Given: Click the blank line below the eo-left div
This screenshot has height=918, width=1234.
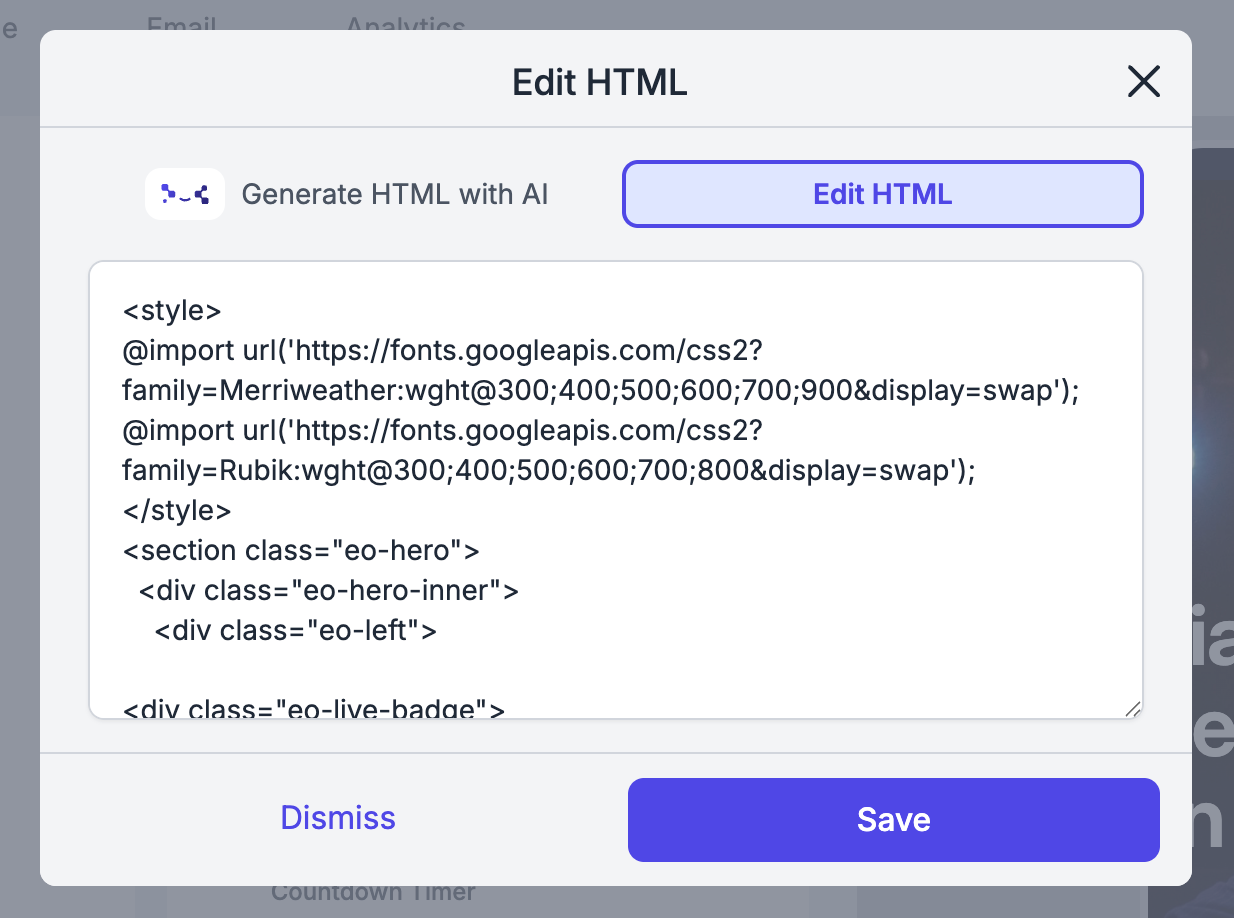Looking at the screenshot, I should pos(400,671).
